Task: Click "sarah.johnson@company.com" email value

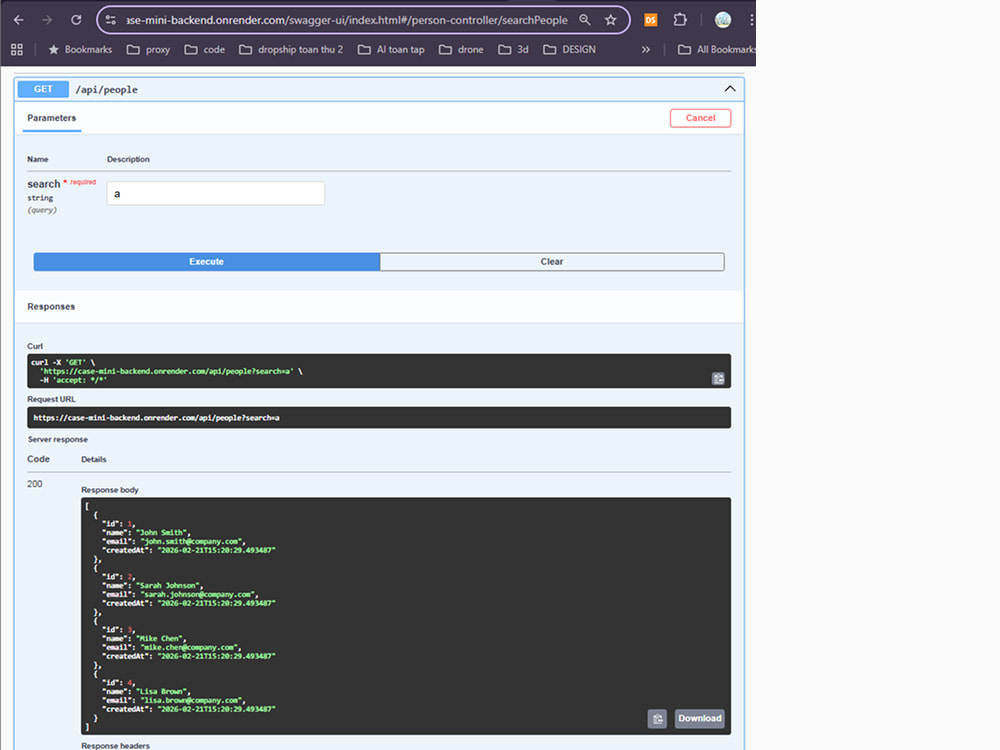Action: point(197,594)
